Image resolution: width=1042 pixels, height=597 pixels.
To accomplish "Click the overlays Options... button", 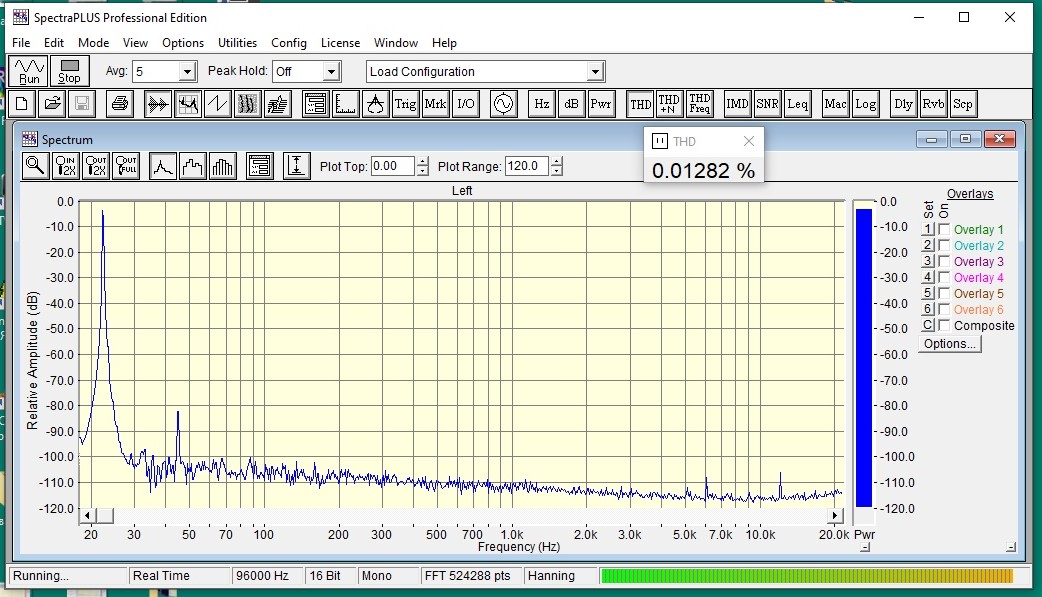I will pyautogui.click(x=950, y=344).
